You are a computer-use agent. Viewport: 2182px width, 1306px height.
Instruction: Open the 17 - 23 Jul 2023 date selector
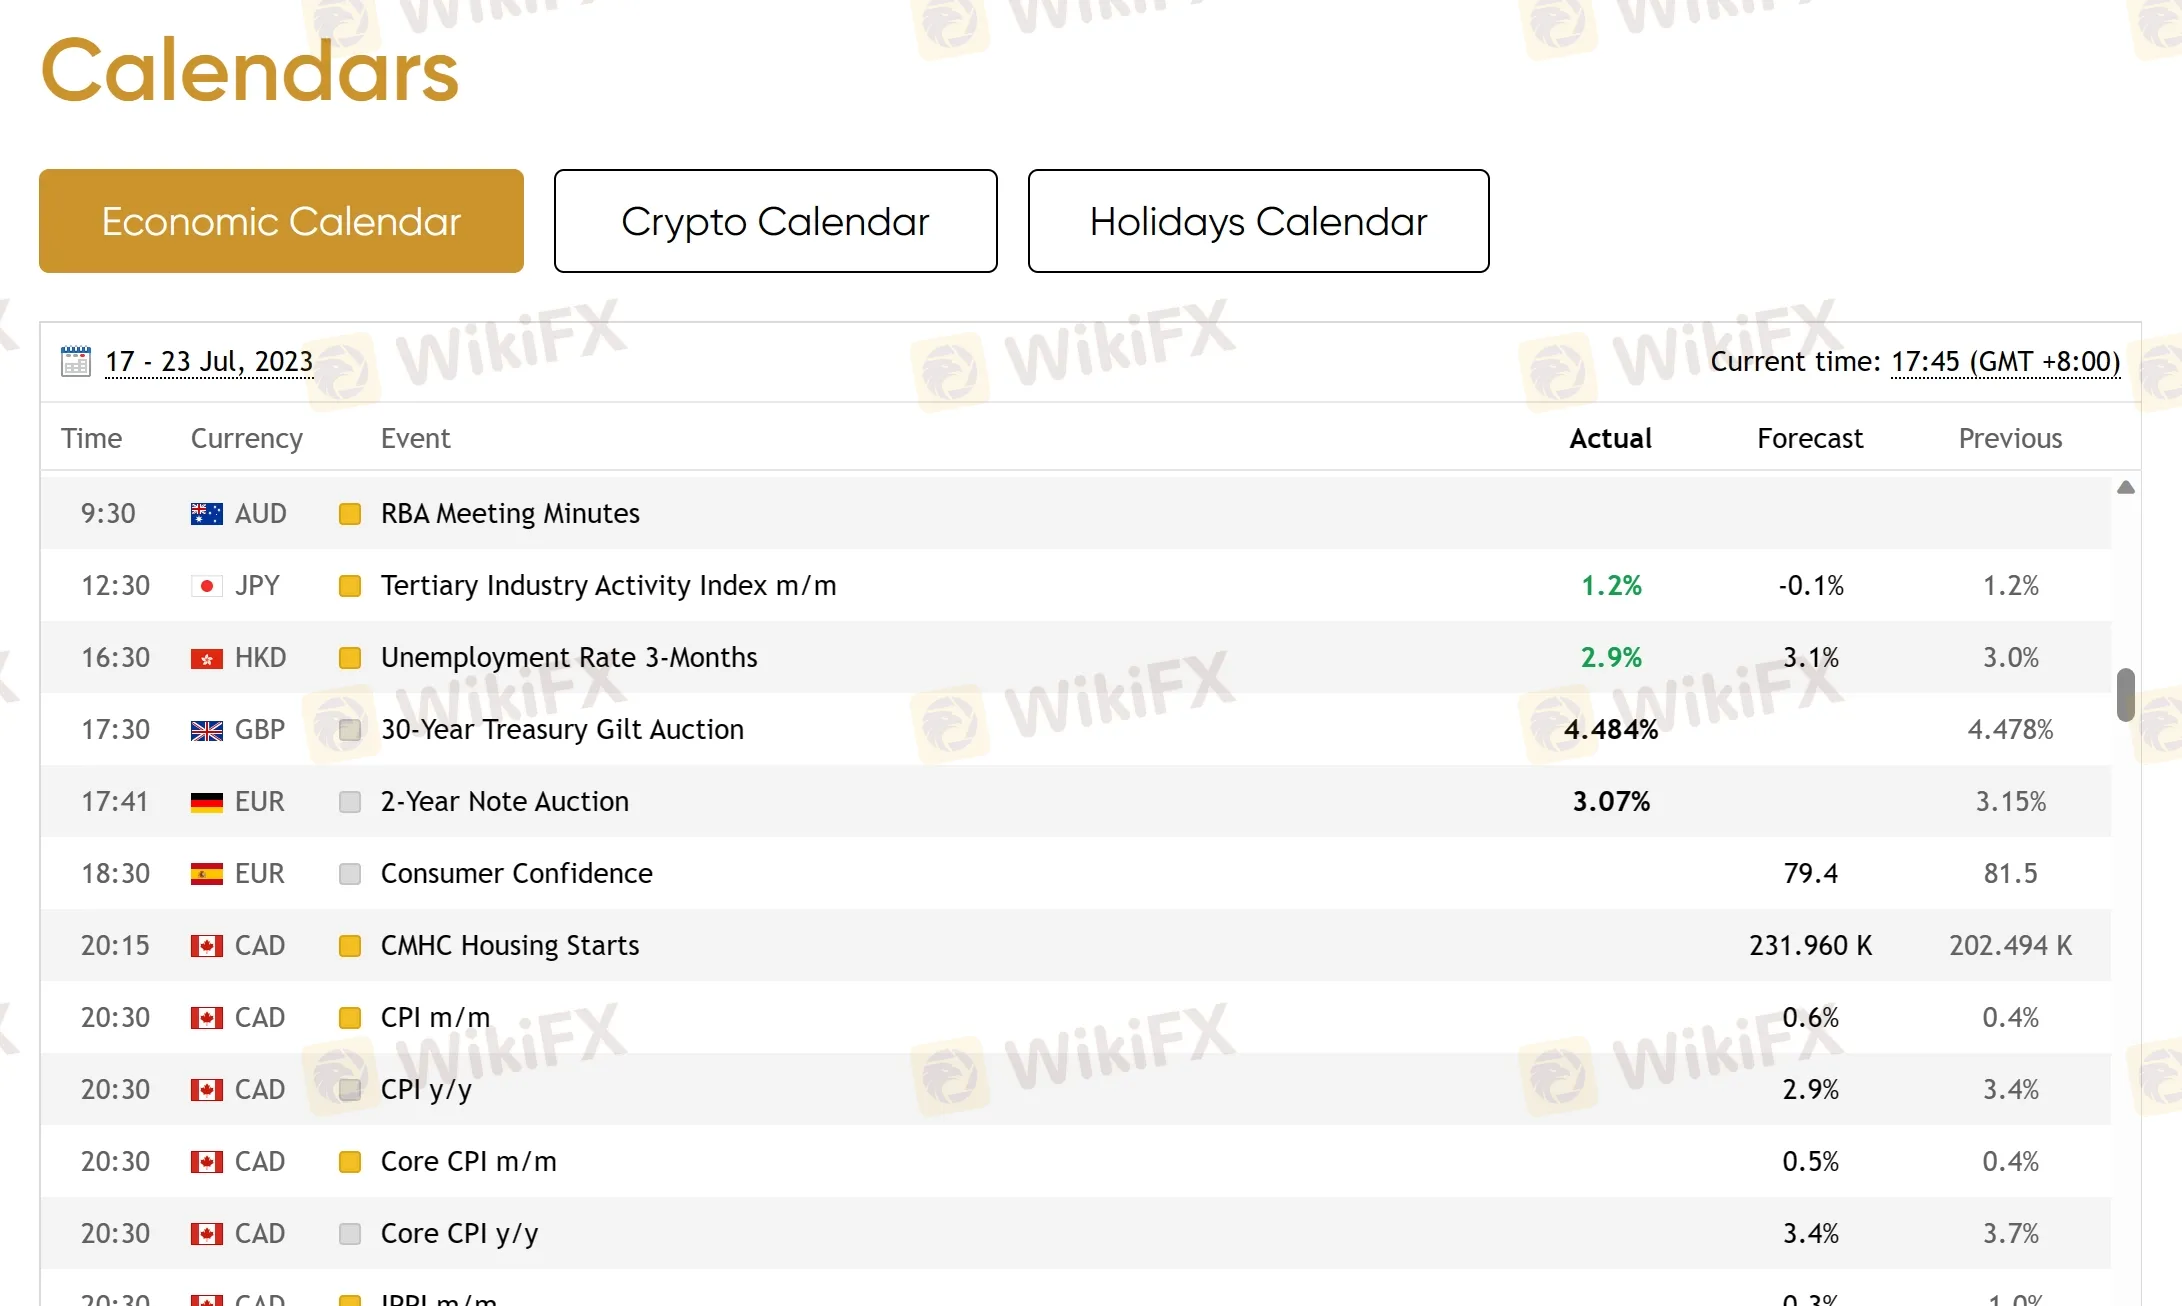pyautogui.click(x=208, y=362)
